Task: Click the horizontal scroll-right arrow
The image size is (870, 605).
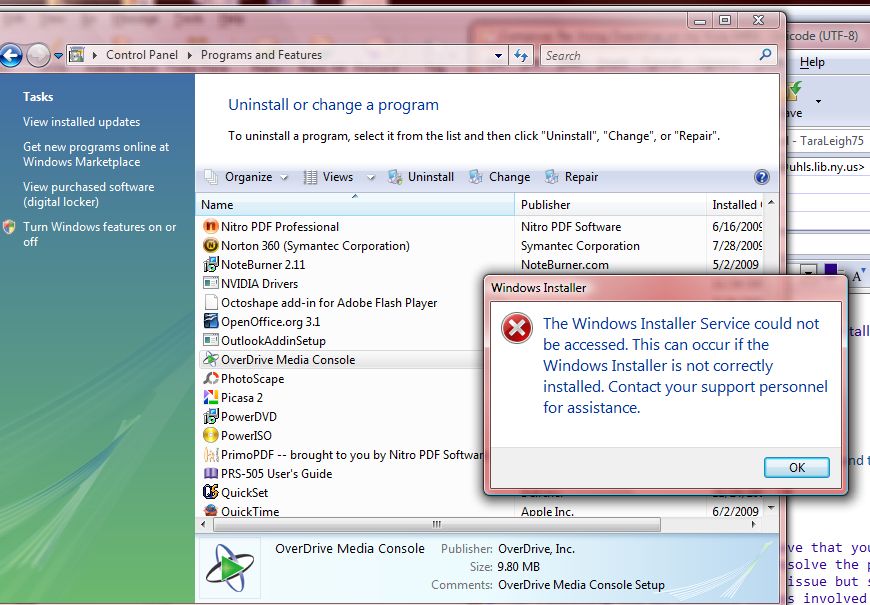Action: point(753,525)
